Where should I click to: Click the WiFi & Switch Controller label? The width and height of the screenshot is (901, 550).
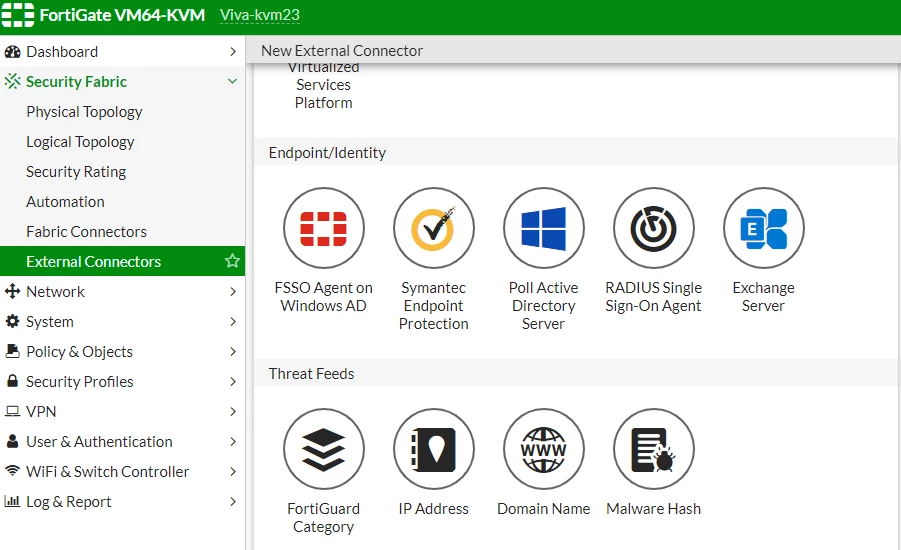tap(107, 471)
